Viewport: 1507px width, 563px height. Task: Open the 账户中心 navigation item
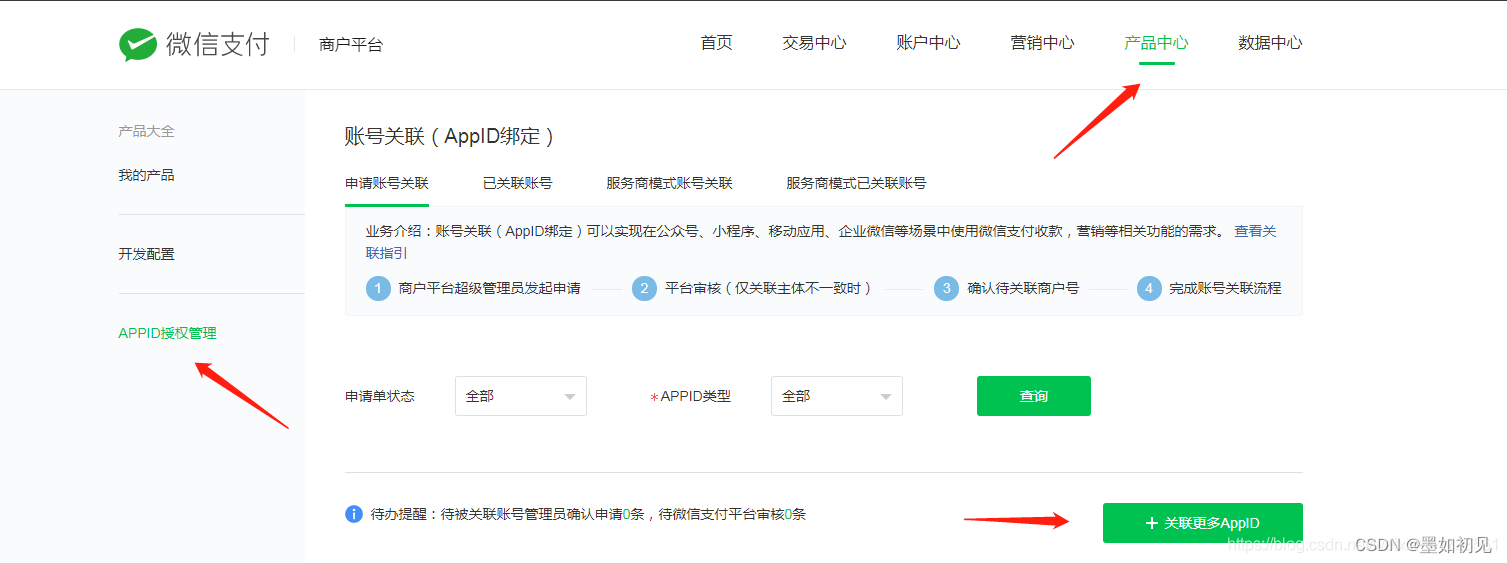(x=928, y=43)
